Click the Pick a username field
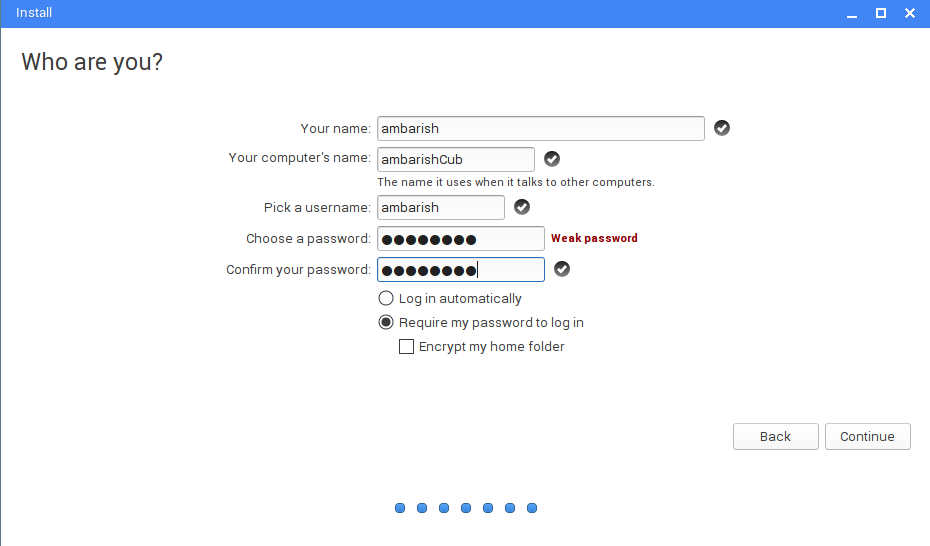The height and width of the screenshot is (546, 930). [x=440, y=207]
